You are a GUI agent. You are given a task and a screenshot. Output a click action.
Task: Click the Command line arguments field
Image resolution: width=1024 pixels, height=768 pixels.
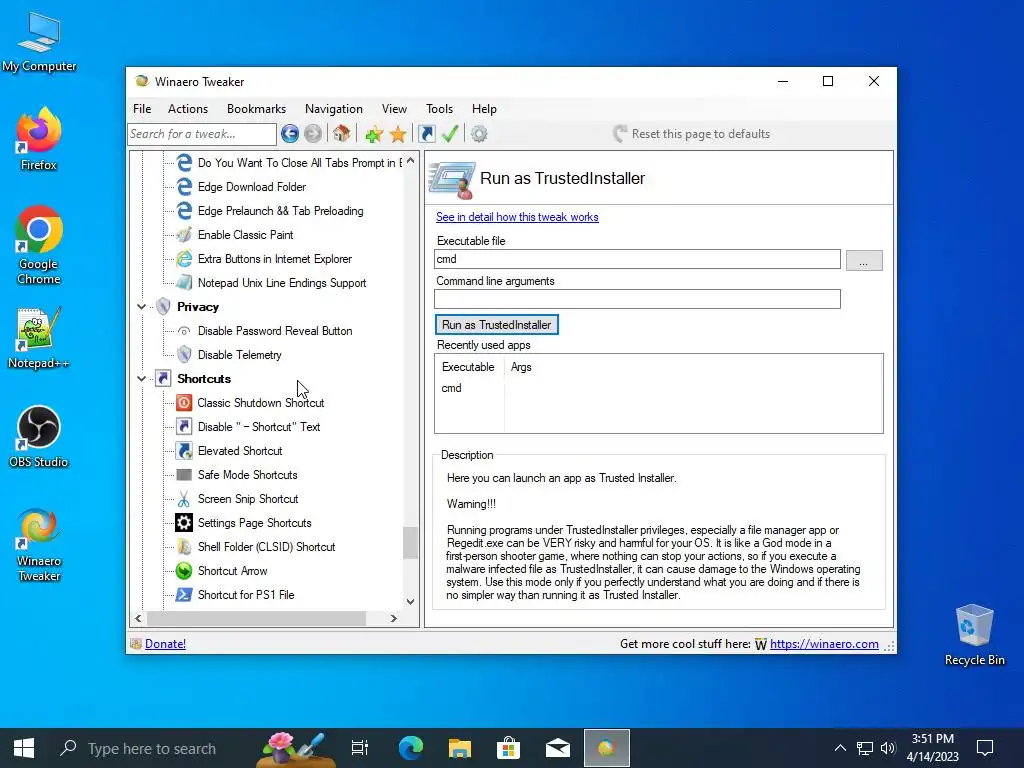(x=637, y=299)
